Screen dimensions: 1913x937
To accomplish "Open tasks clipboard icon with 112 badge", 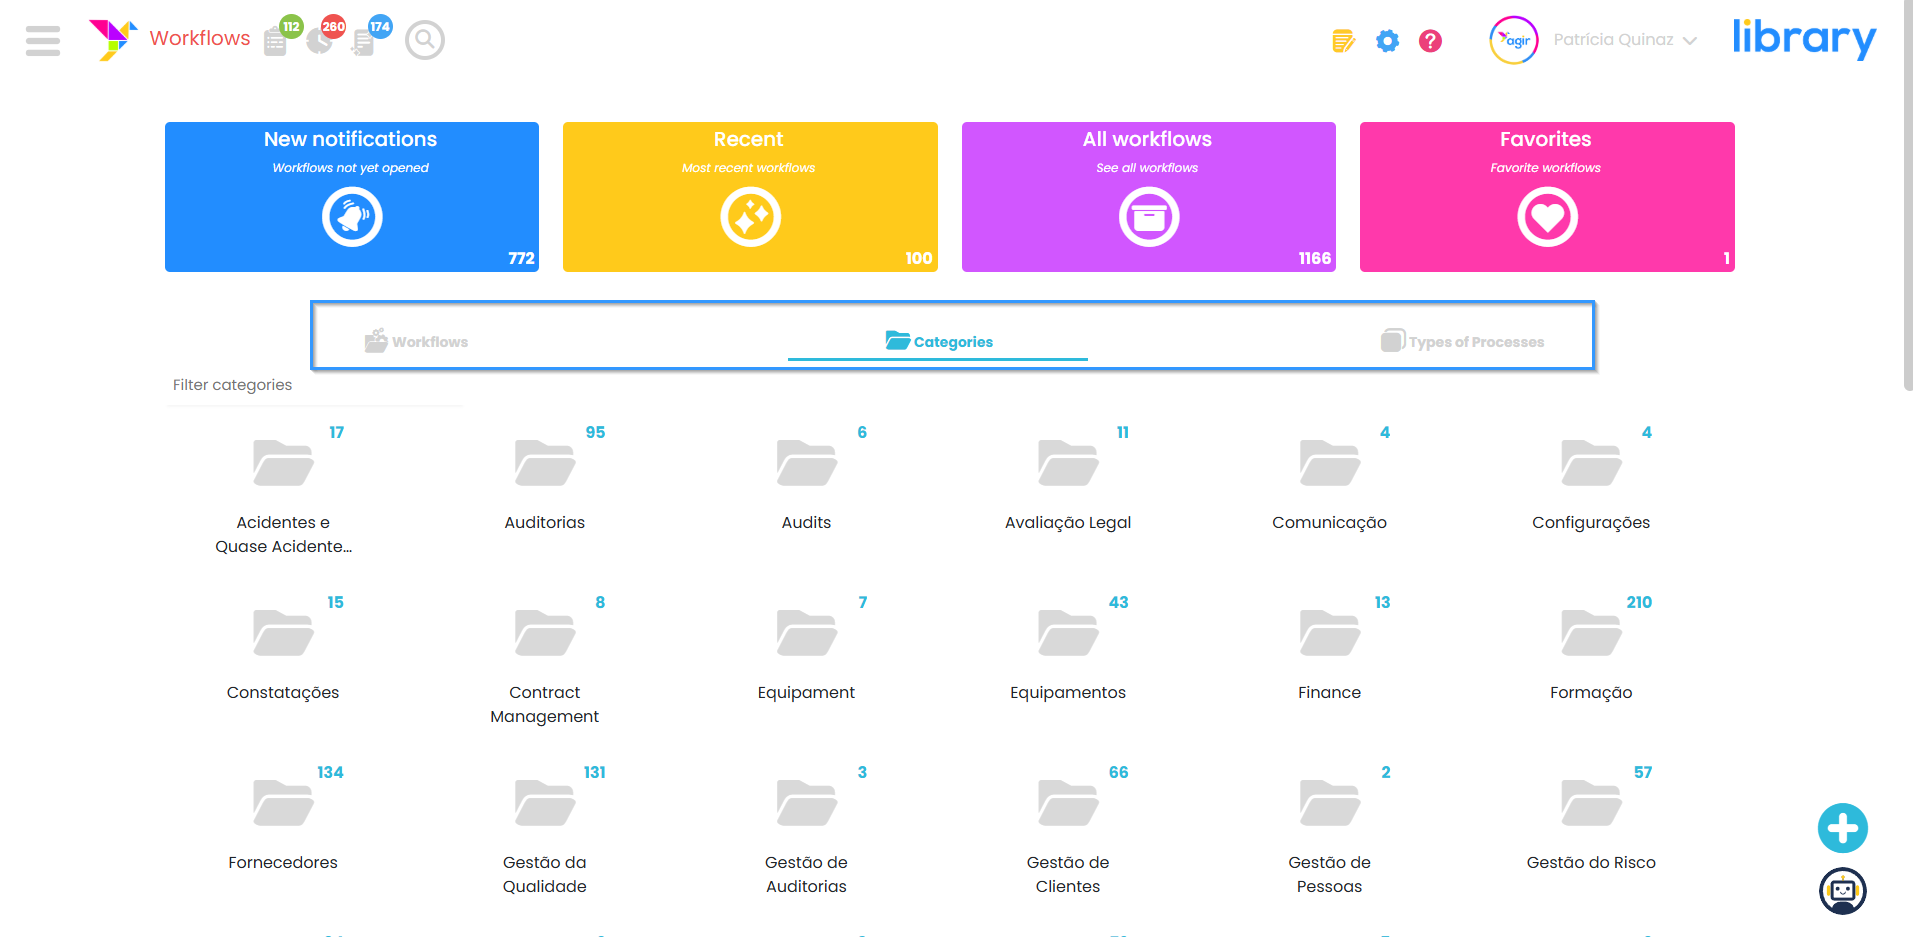I will pyautogui.click(x=275, y=41).
